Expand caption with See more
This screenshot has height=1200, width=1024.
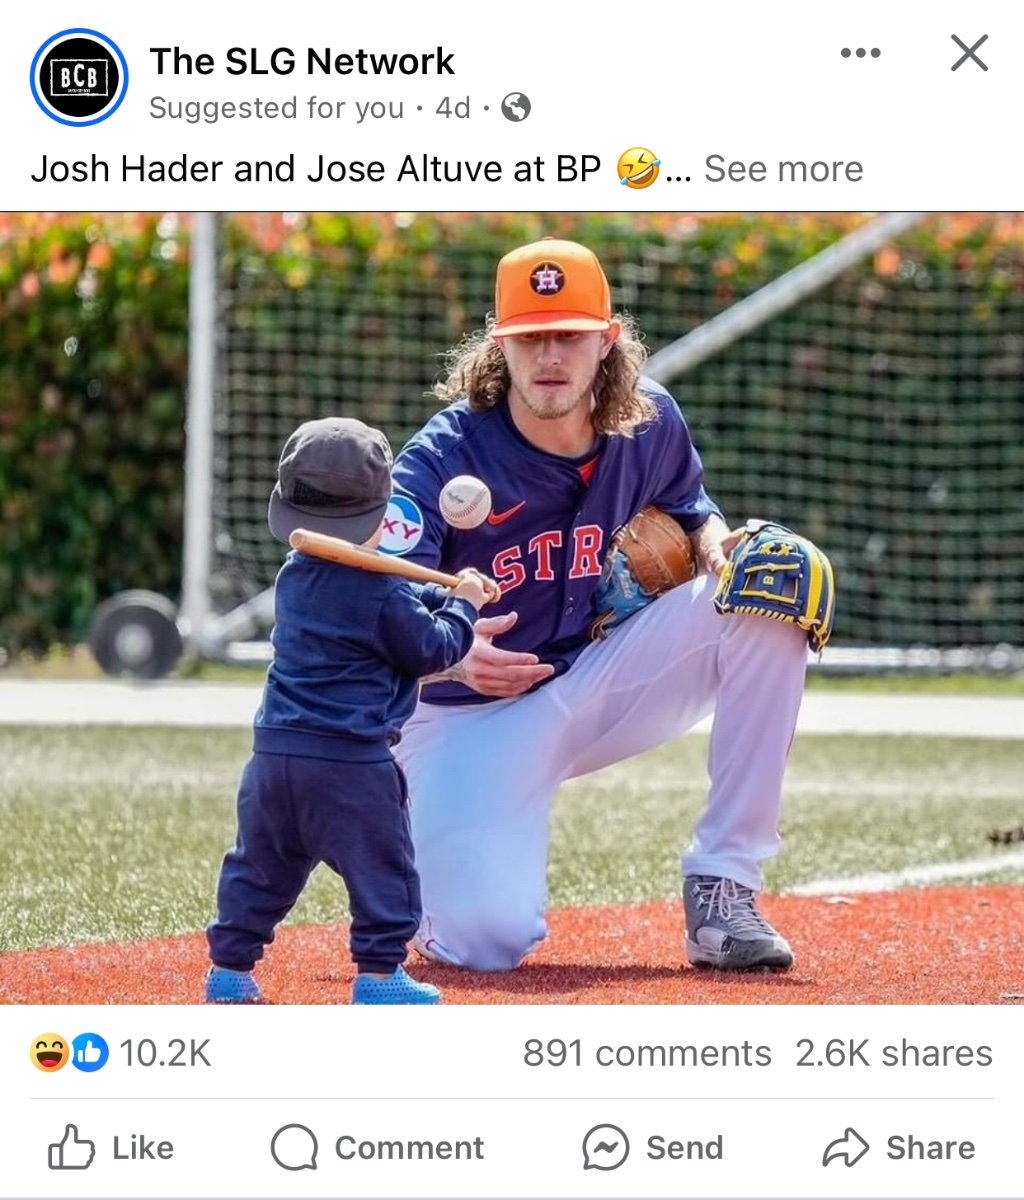pyautogui.click(x=783, y=168)
